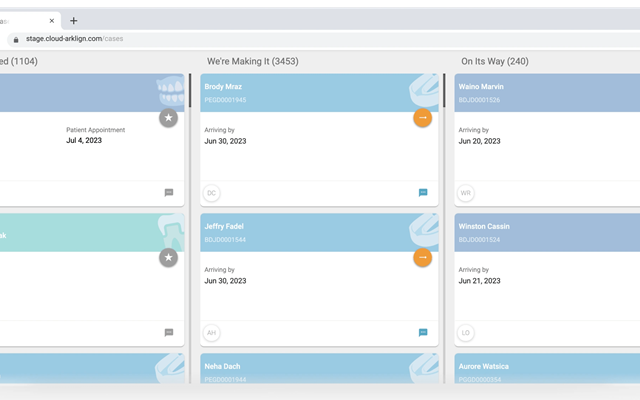640x400 pixels.
Task: Click tooth thumbnail on teal card
Action: coord(171,231)
